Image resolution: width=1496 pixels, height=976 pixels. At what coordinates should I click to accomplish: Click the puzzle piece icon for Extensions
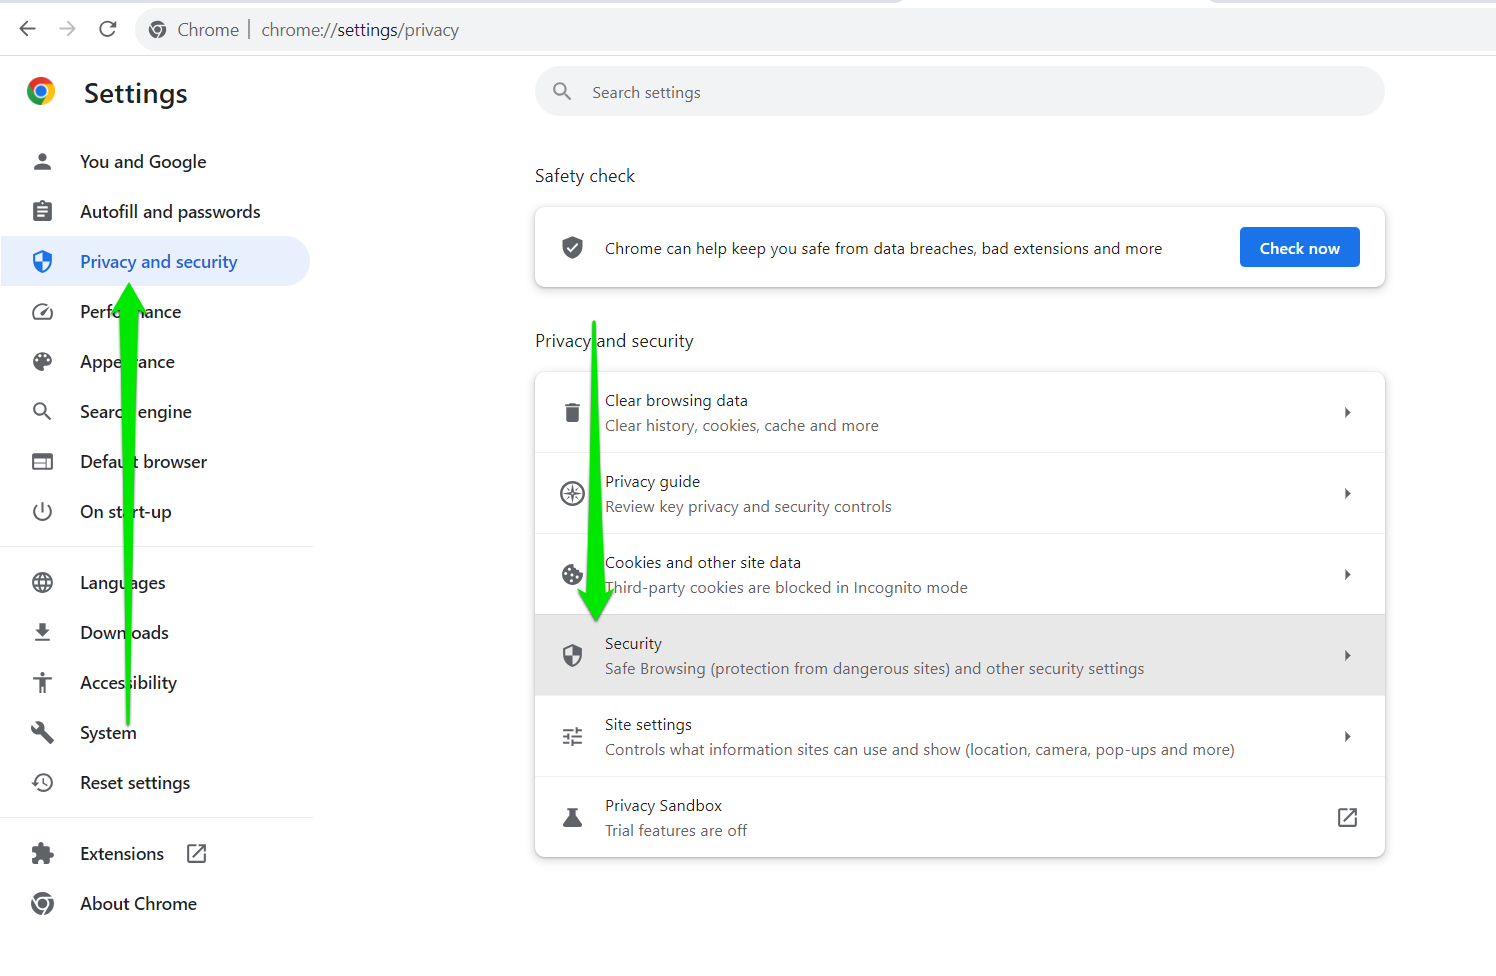(42, 853)
